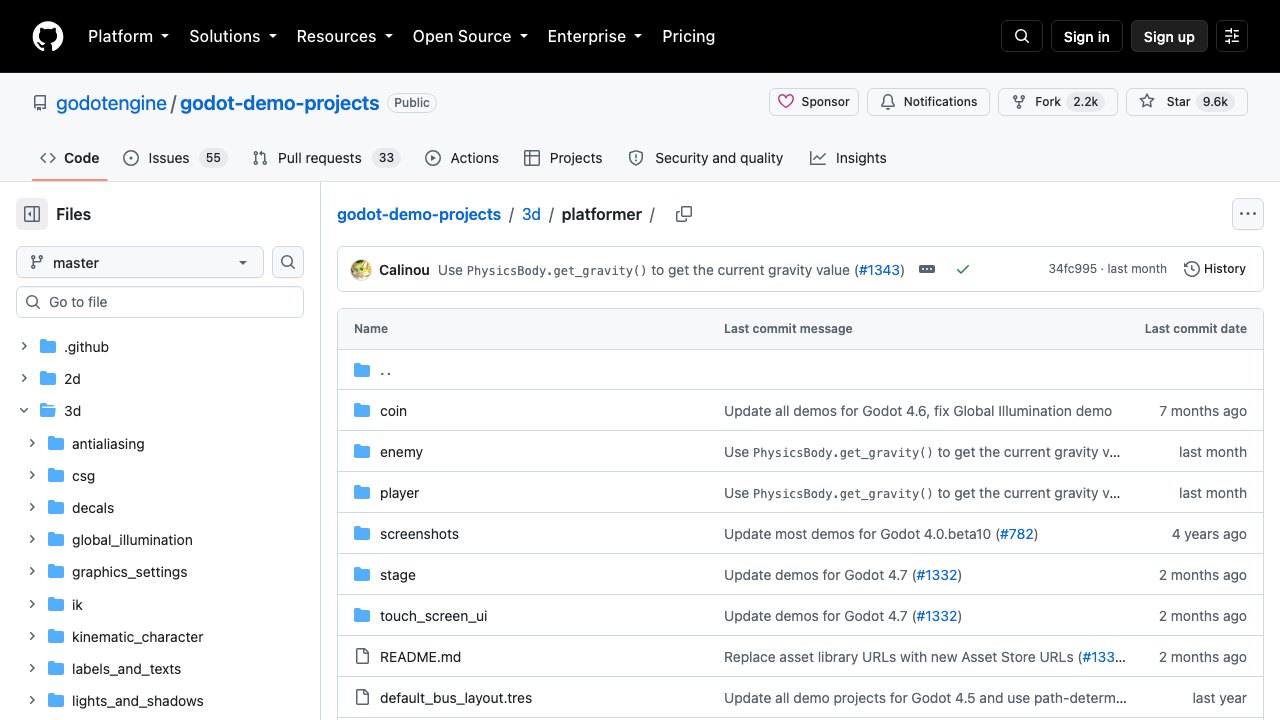Click the Sign in button

click(x=1087, y=36)
